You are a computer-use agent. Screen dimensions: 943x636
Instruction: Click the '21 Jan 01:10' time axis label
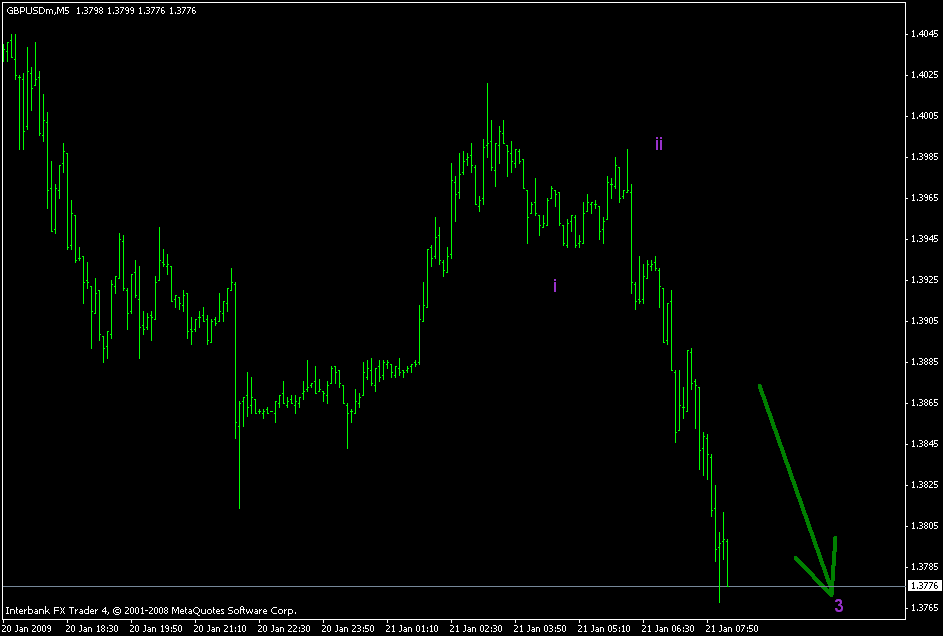coord(410,628)
